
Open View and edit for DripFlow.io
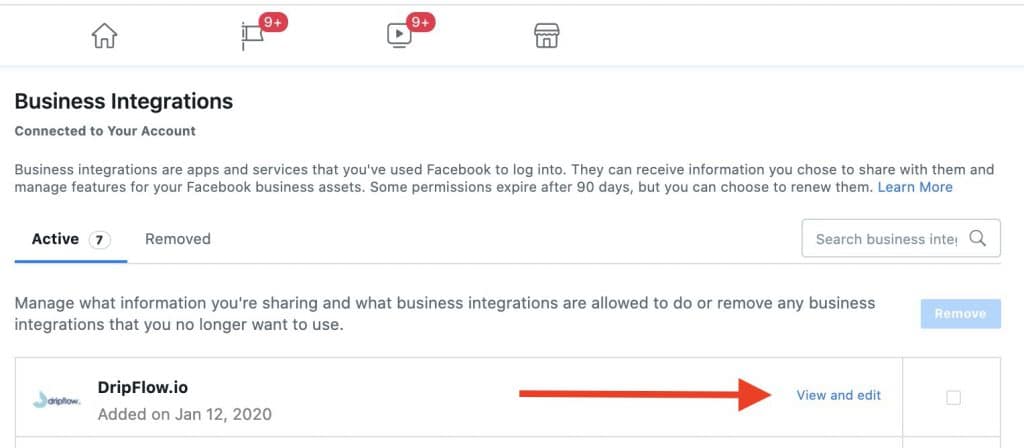pyautogui.click(x=839, y=395)
